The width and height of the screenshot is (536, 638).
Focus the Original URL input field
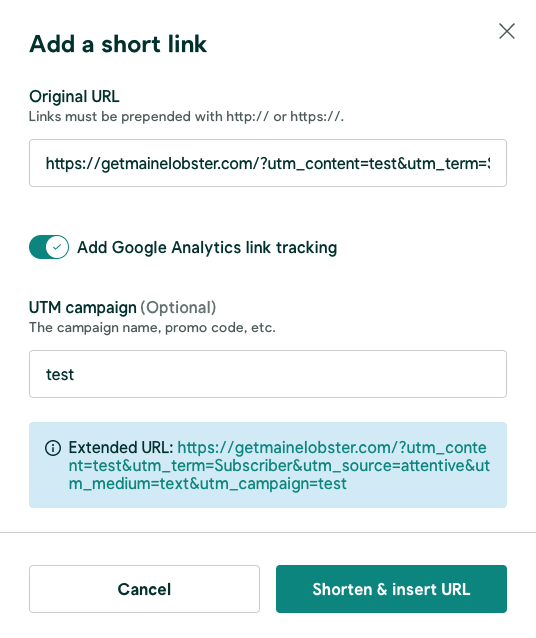pyautogui.click(x=268, y=163)
